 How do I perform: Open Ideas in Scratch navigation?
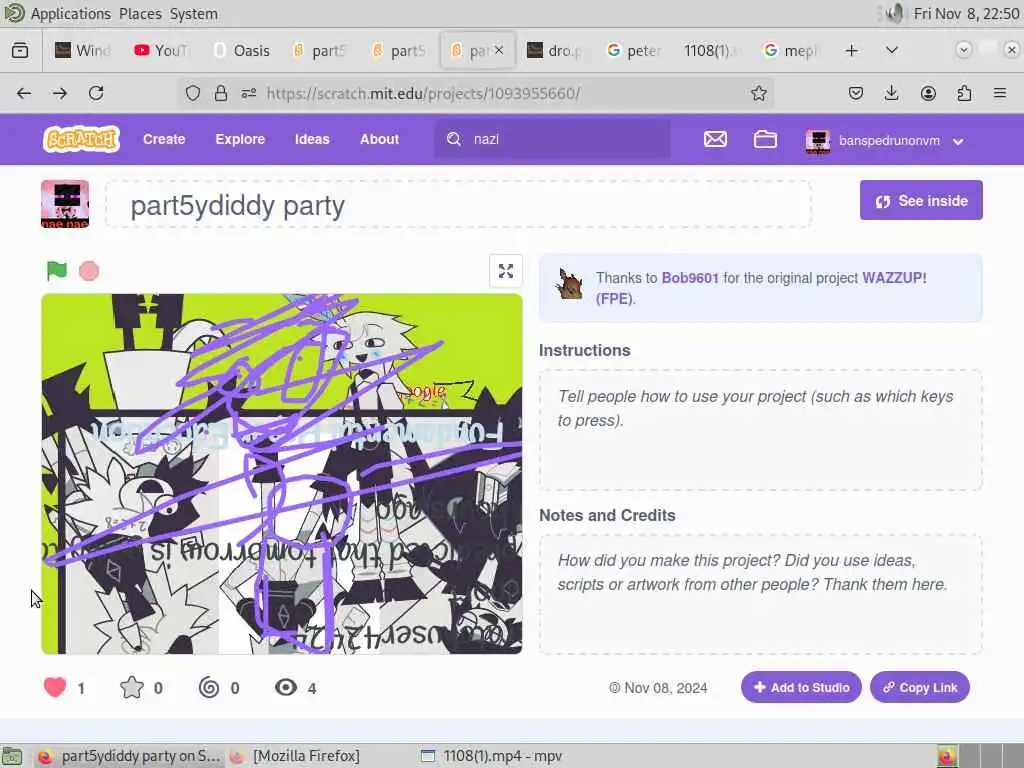[x=312, y=139]
